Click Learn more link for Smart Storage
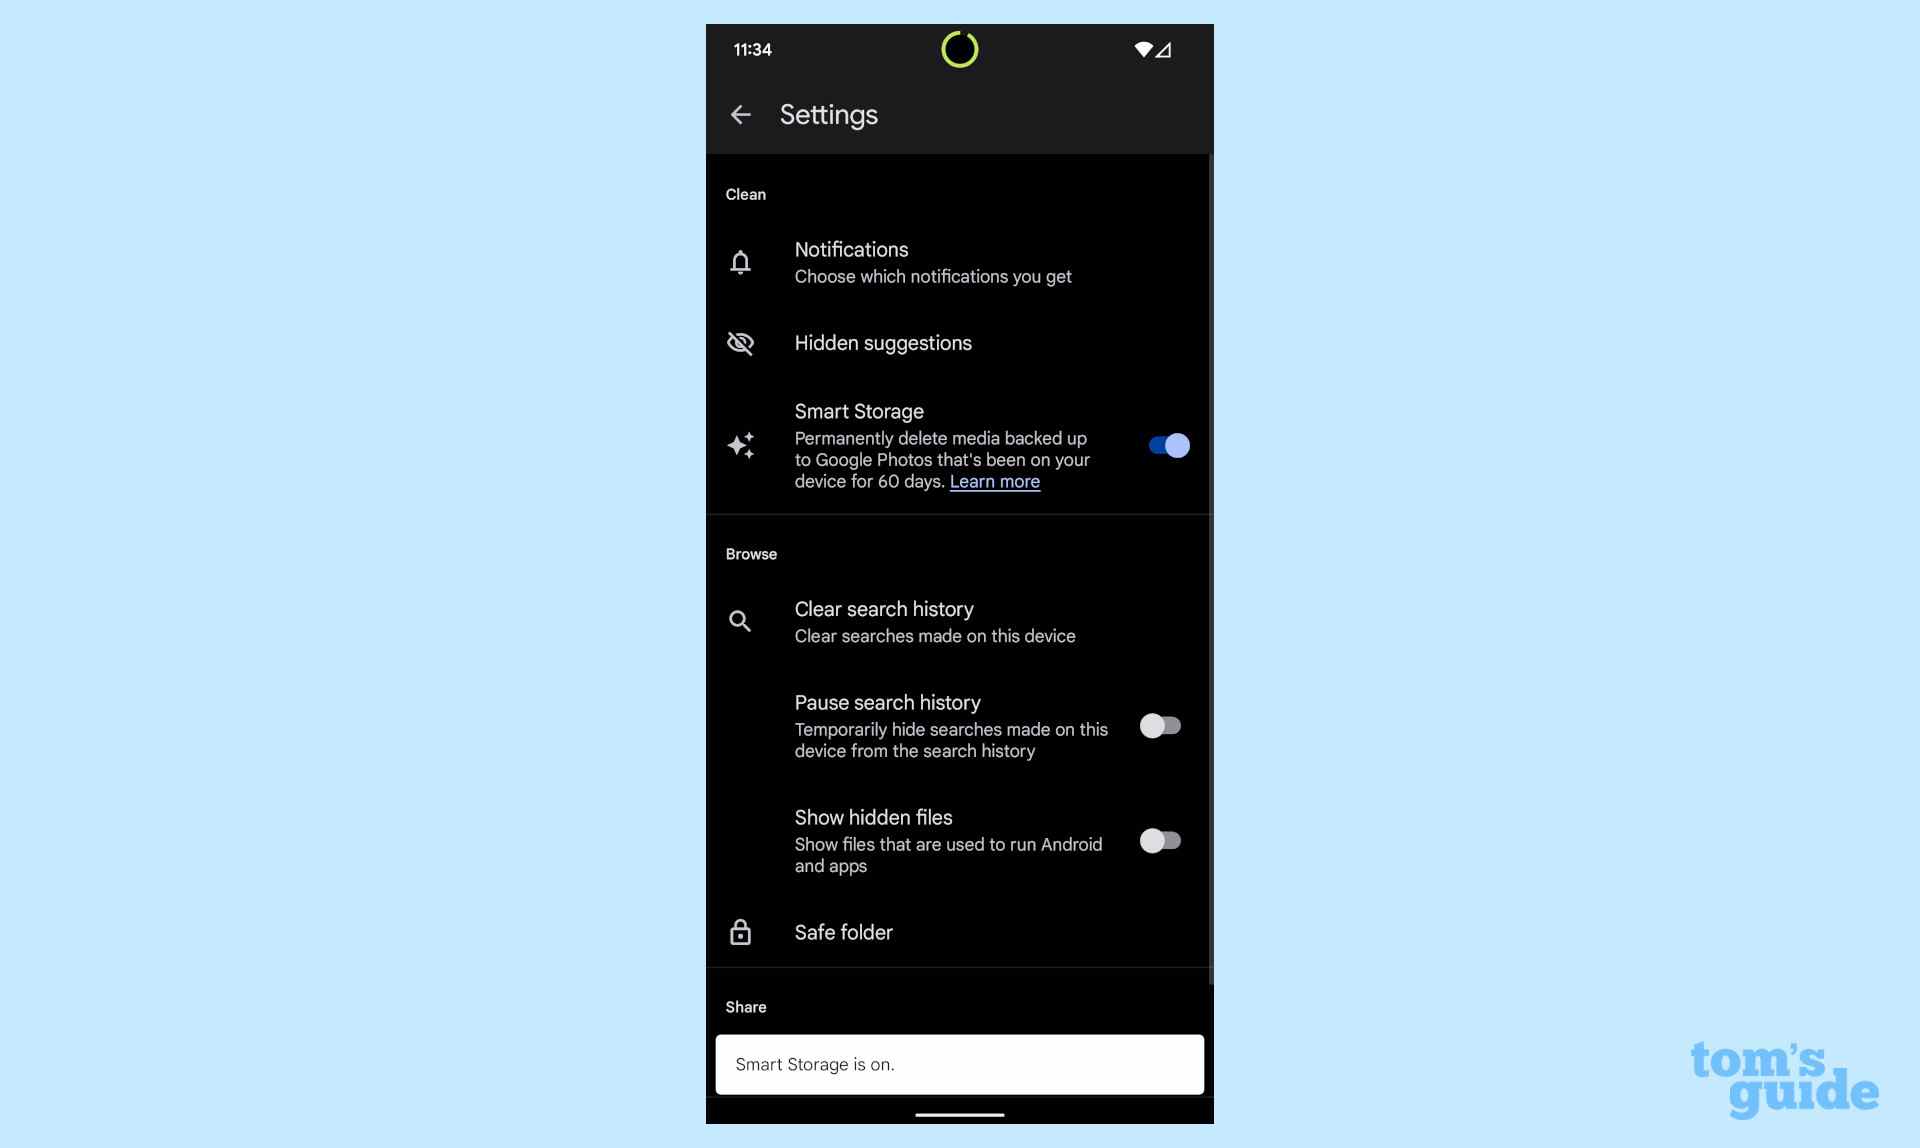Screen dimensions: 1920x1148 (993, 481)
